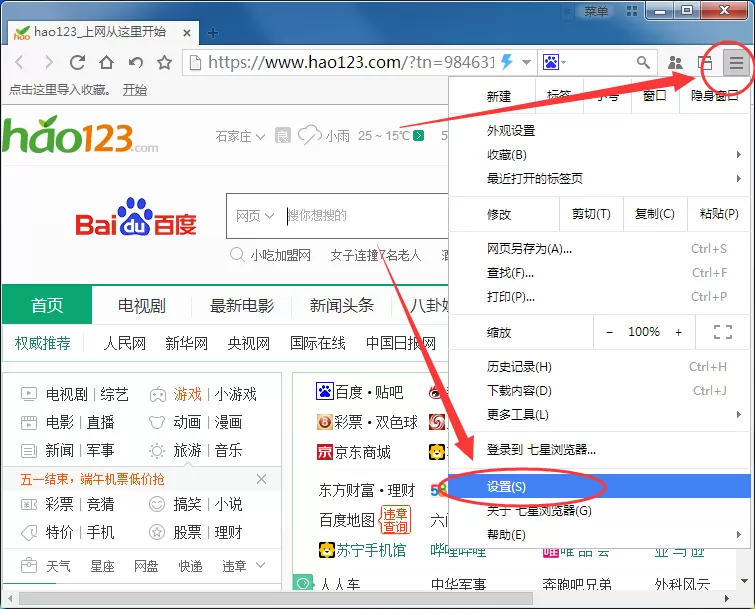The width and height of the screenshot is (755, 609).
Task: Open a new tab with plus button
Action: 213,33
